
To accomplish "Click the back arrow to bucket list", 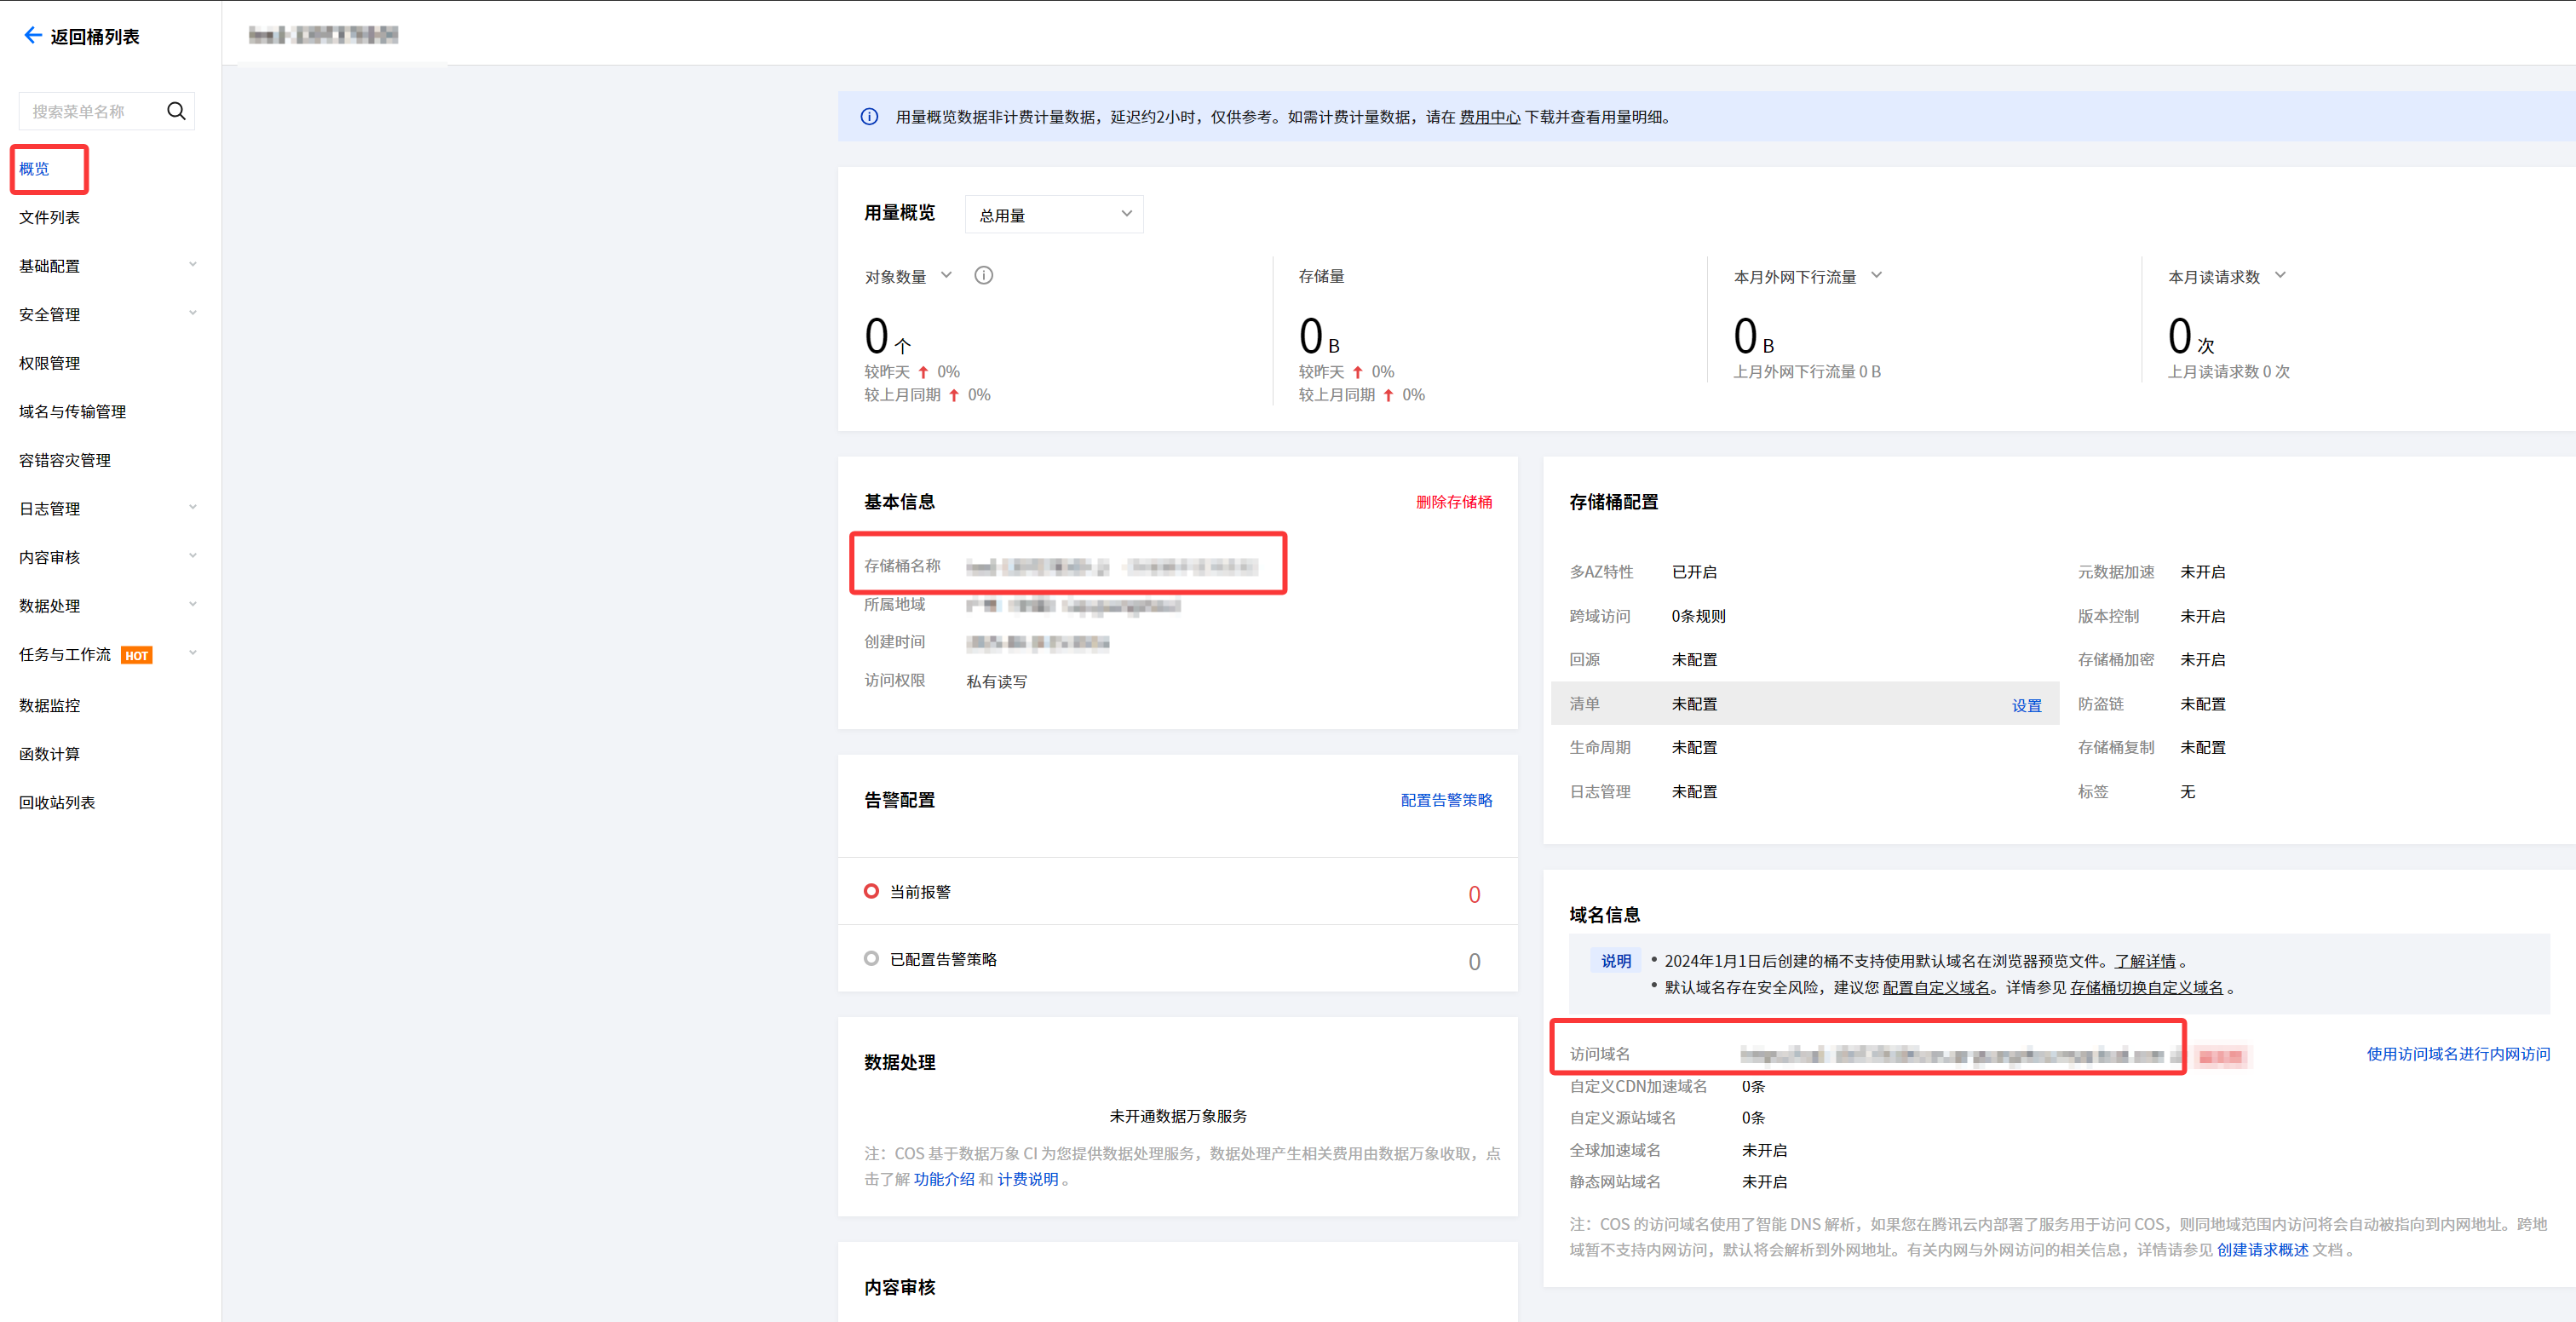I will 32,36.
